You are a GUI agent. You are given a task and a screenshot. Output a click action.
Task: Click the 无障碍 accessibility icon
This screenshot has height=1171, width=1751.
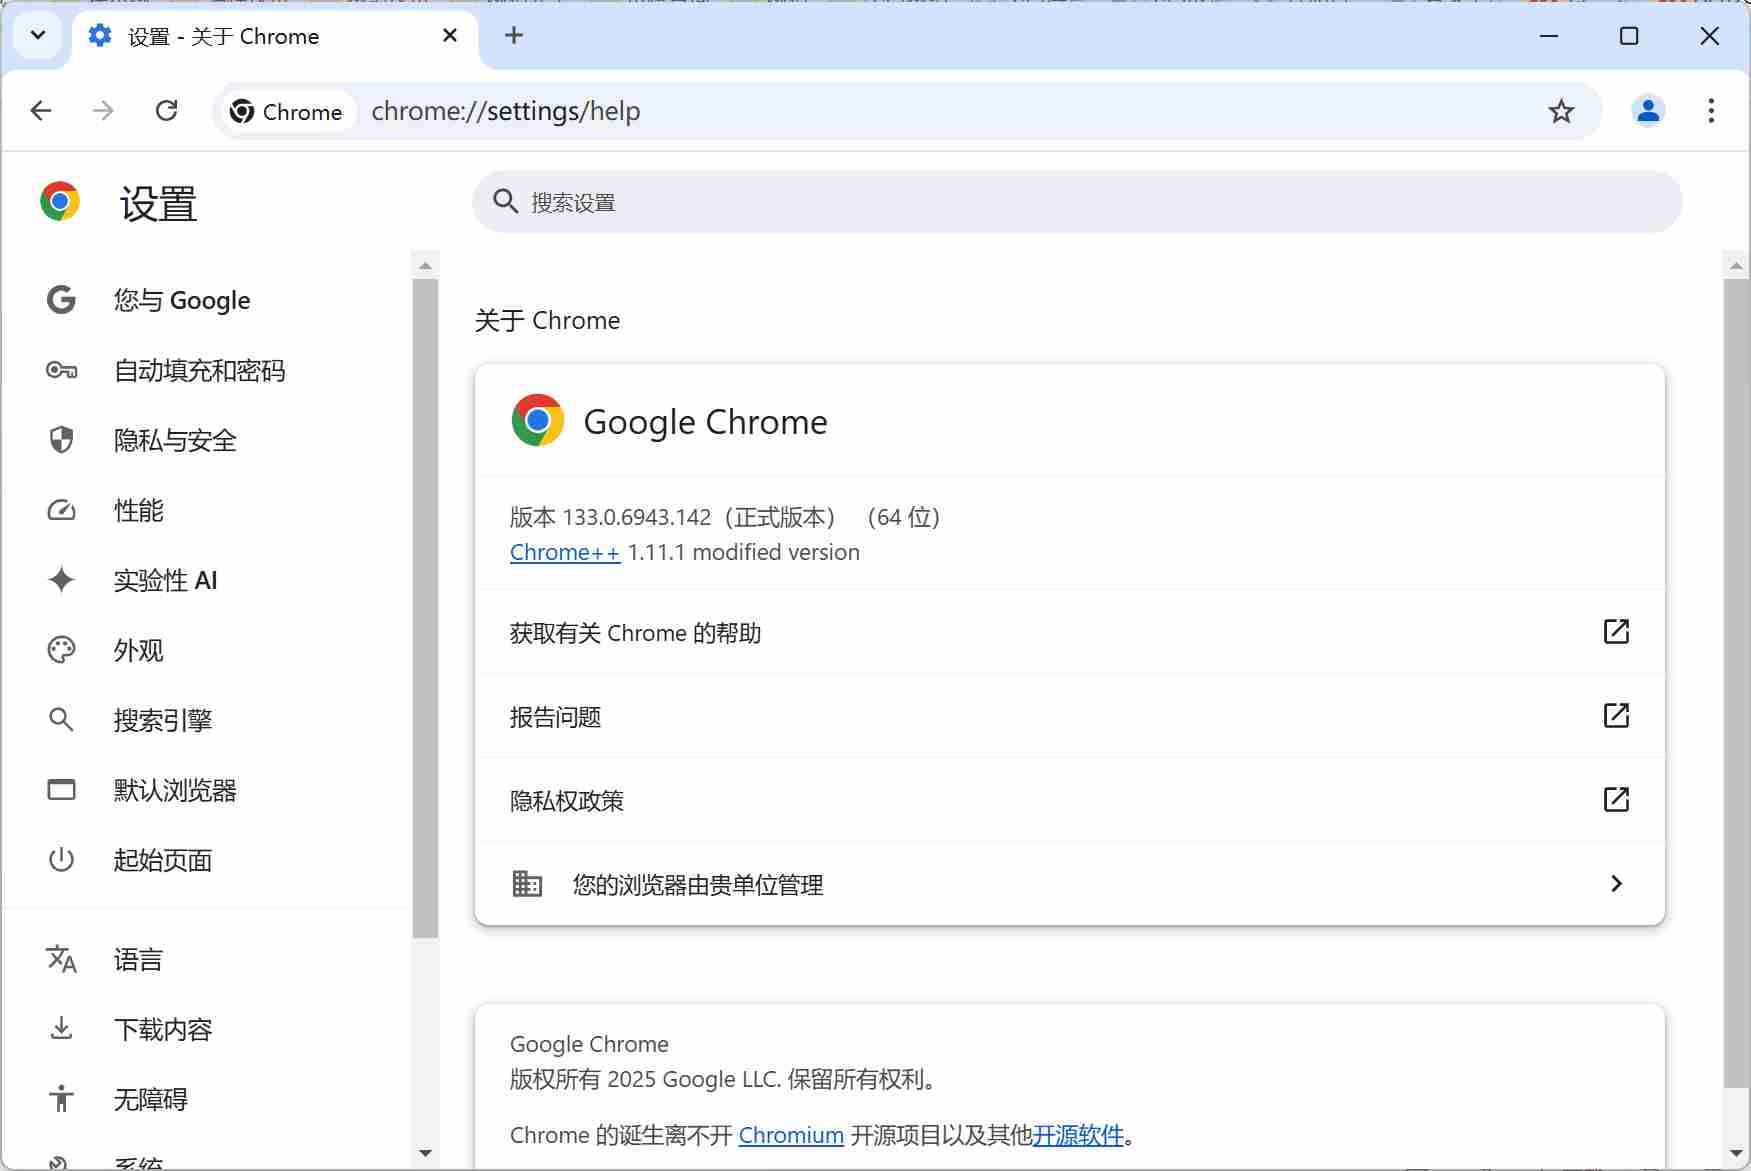click(x=61, y=1099)
